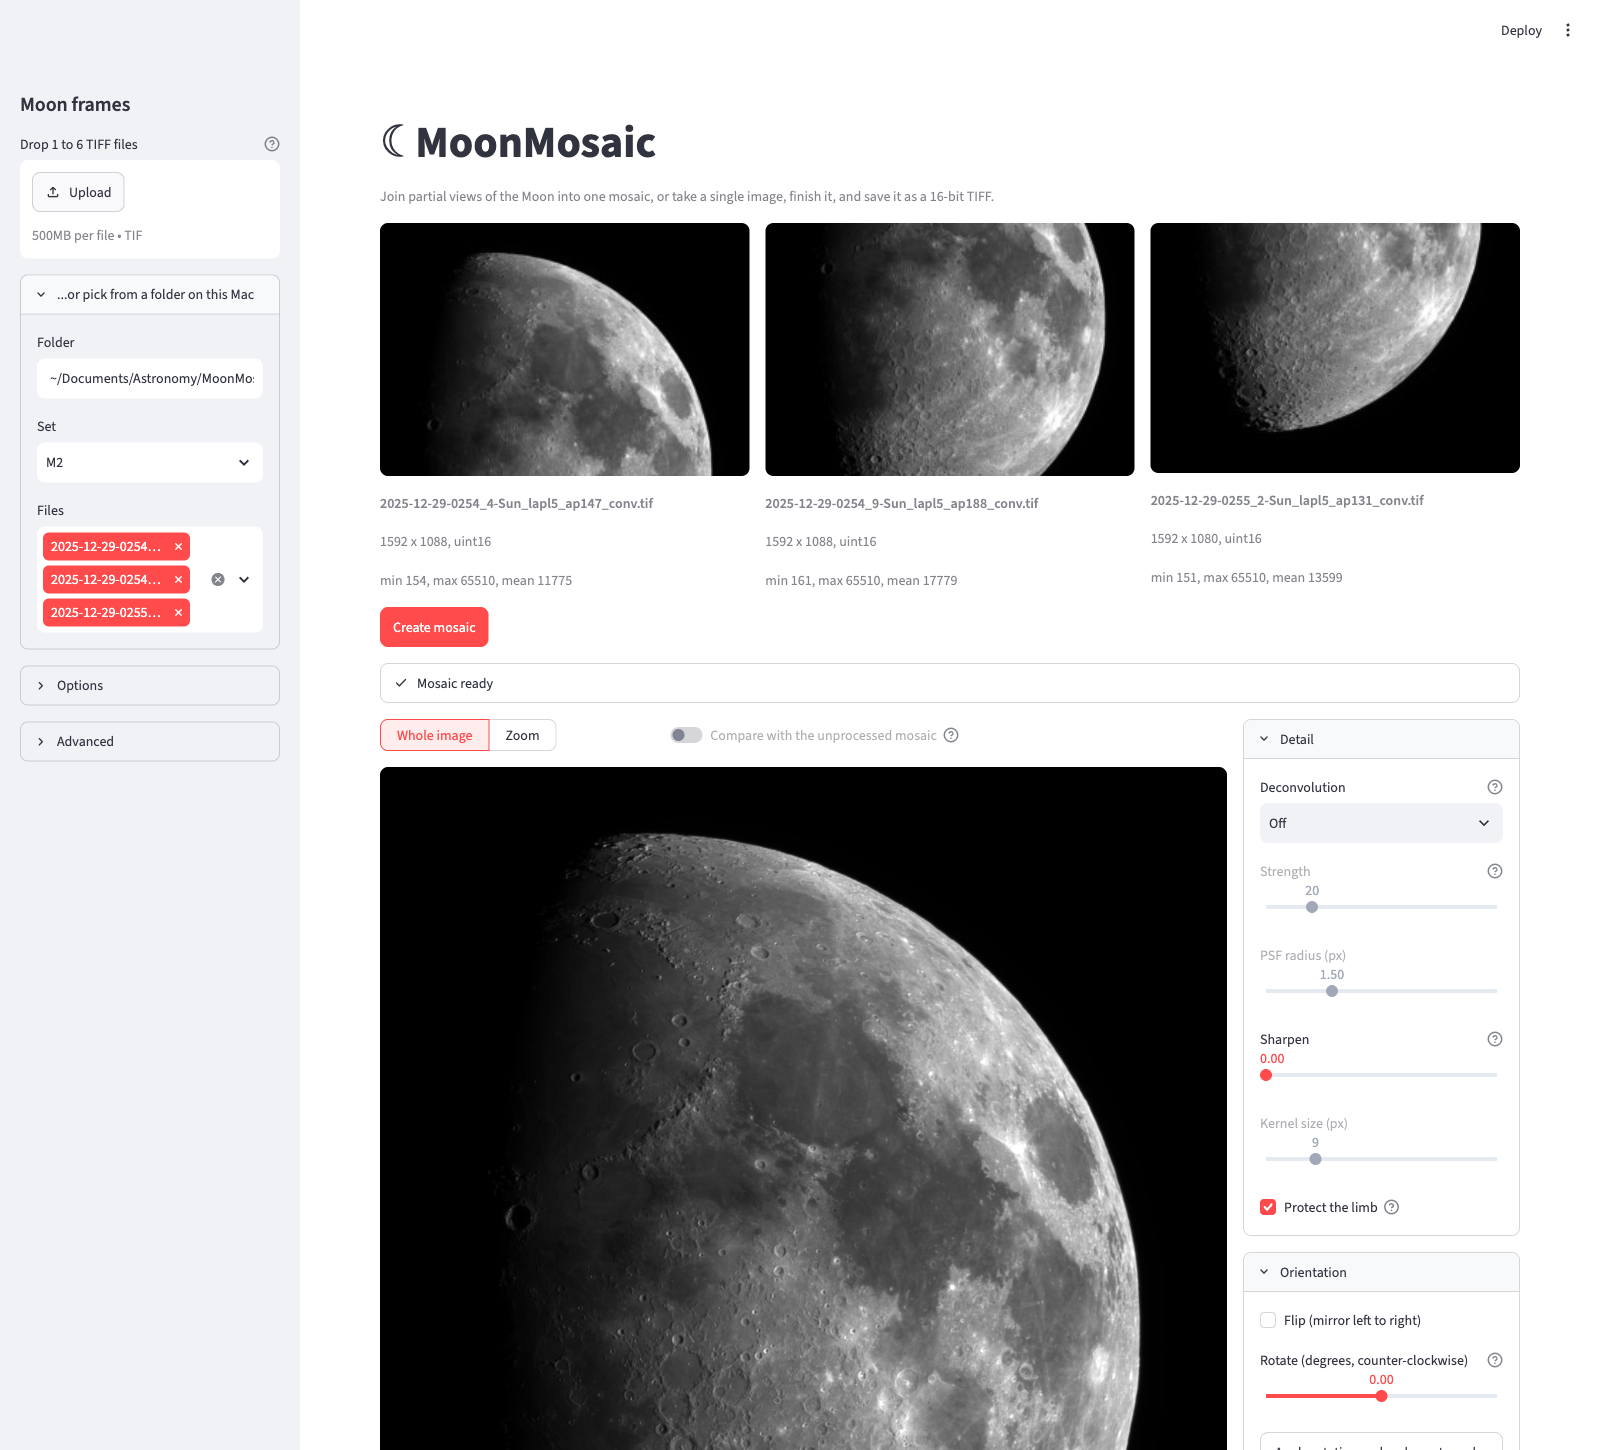The image size is (1600, 1450).
Task: Open thumbnail of ap131_conv.tif frame
Action: click(x=1335, y=348)
